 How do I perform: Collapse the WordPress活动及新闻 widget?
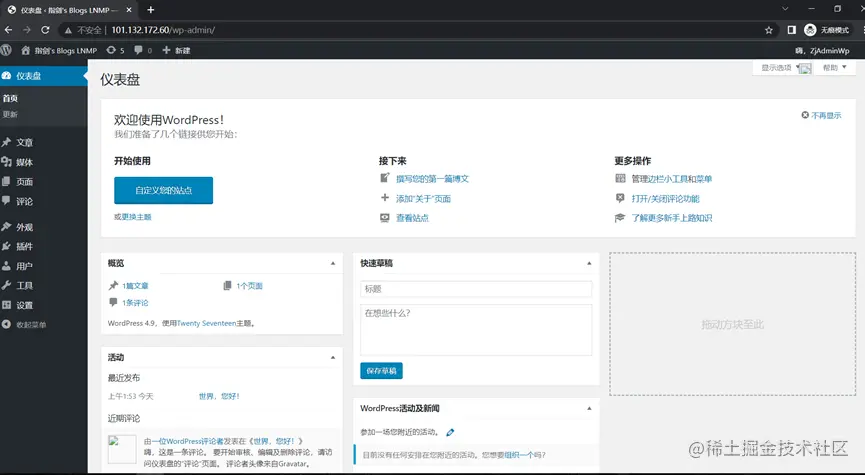(x=589, y=408)
